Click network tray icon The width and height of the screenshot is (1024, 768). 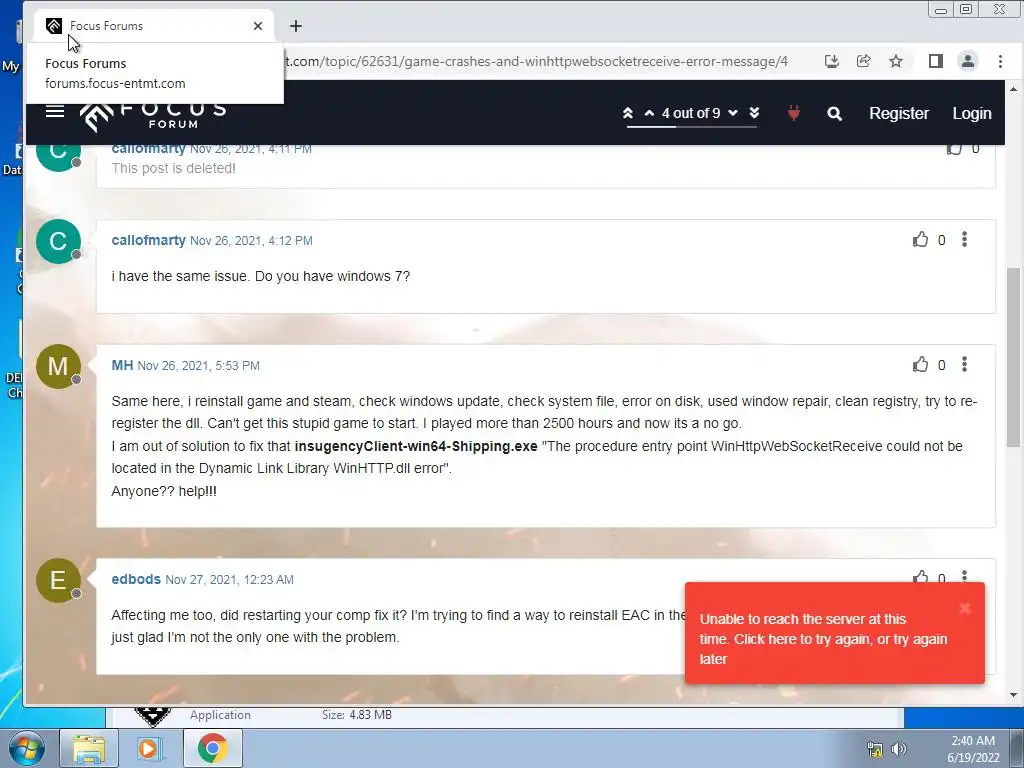click(x=874, y=749)
